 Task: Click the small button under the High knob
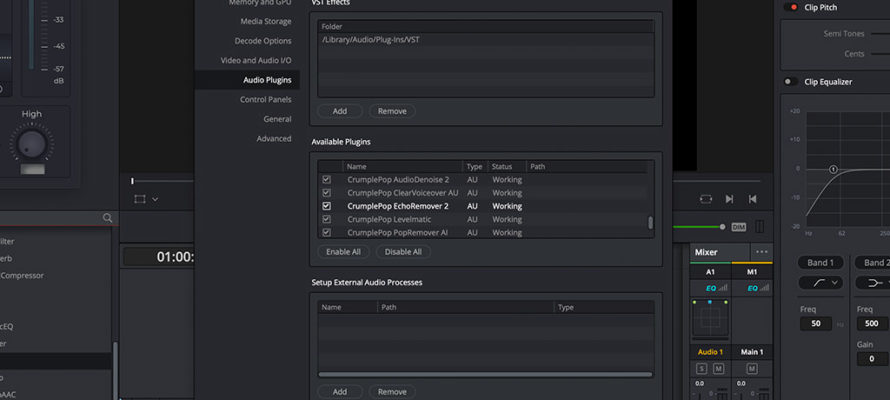point(32,169)
